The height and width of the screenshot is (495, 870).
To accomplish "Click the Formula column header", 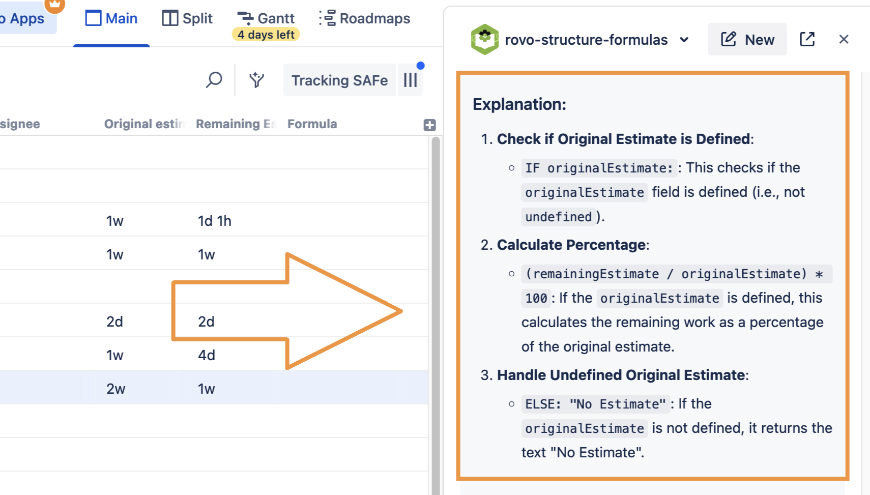I will click(312, 124).
